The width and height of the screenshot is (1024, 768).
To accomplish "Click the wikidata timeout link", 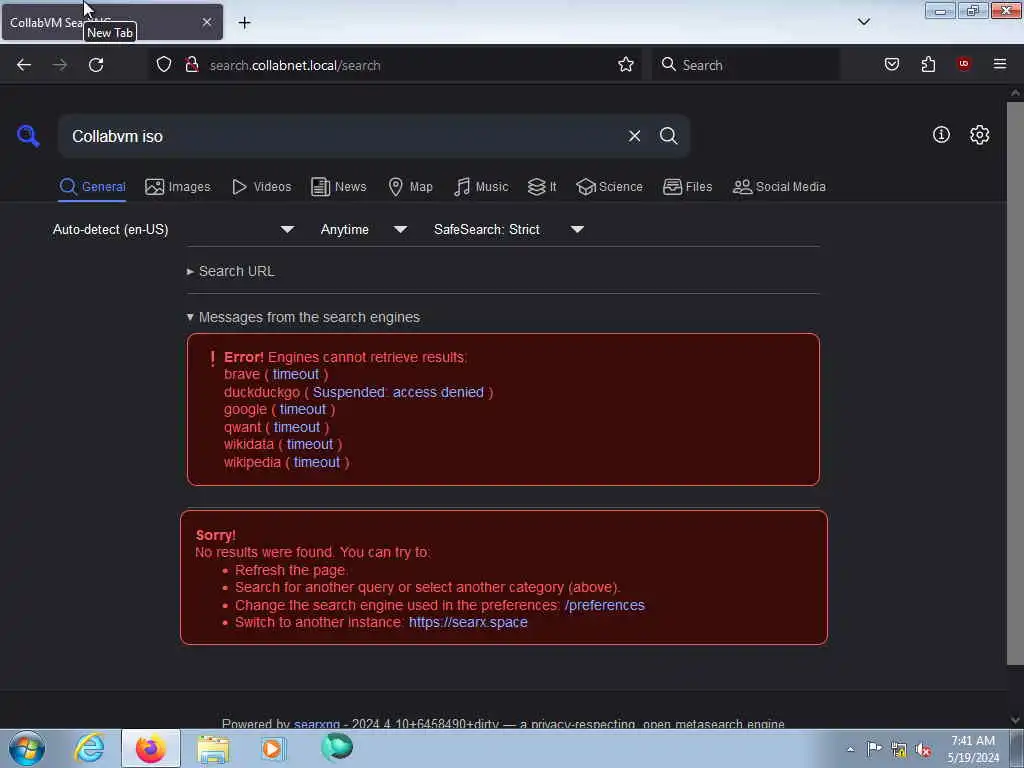I will (x=310, y=444).
